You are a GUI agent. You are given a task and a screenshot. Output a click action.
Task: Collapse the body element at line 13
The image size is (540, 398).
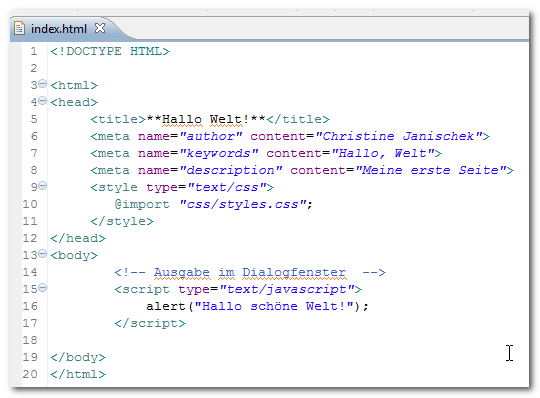[x=42, y=254]
